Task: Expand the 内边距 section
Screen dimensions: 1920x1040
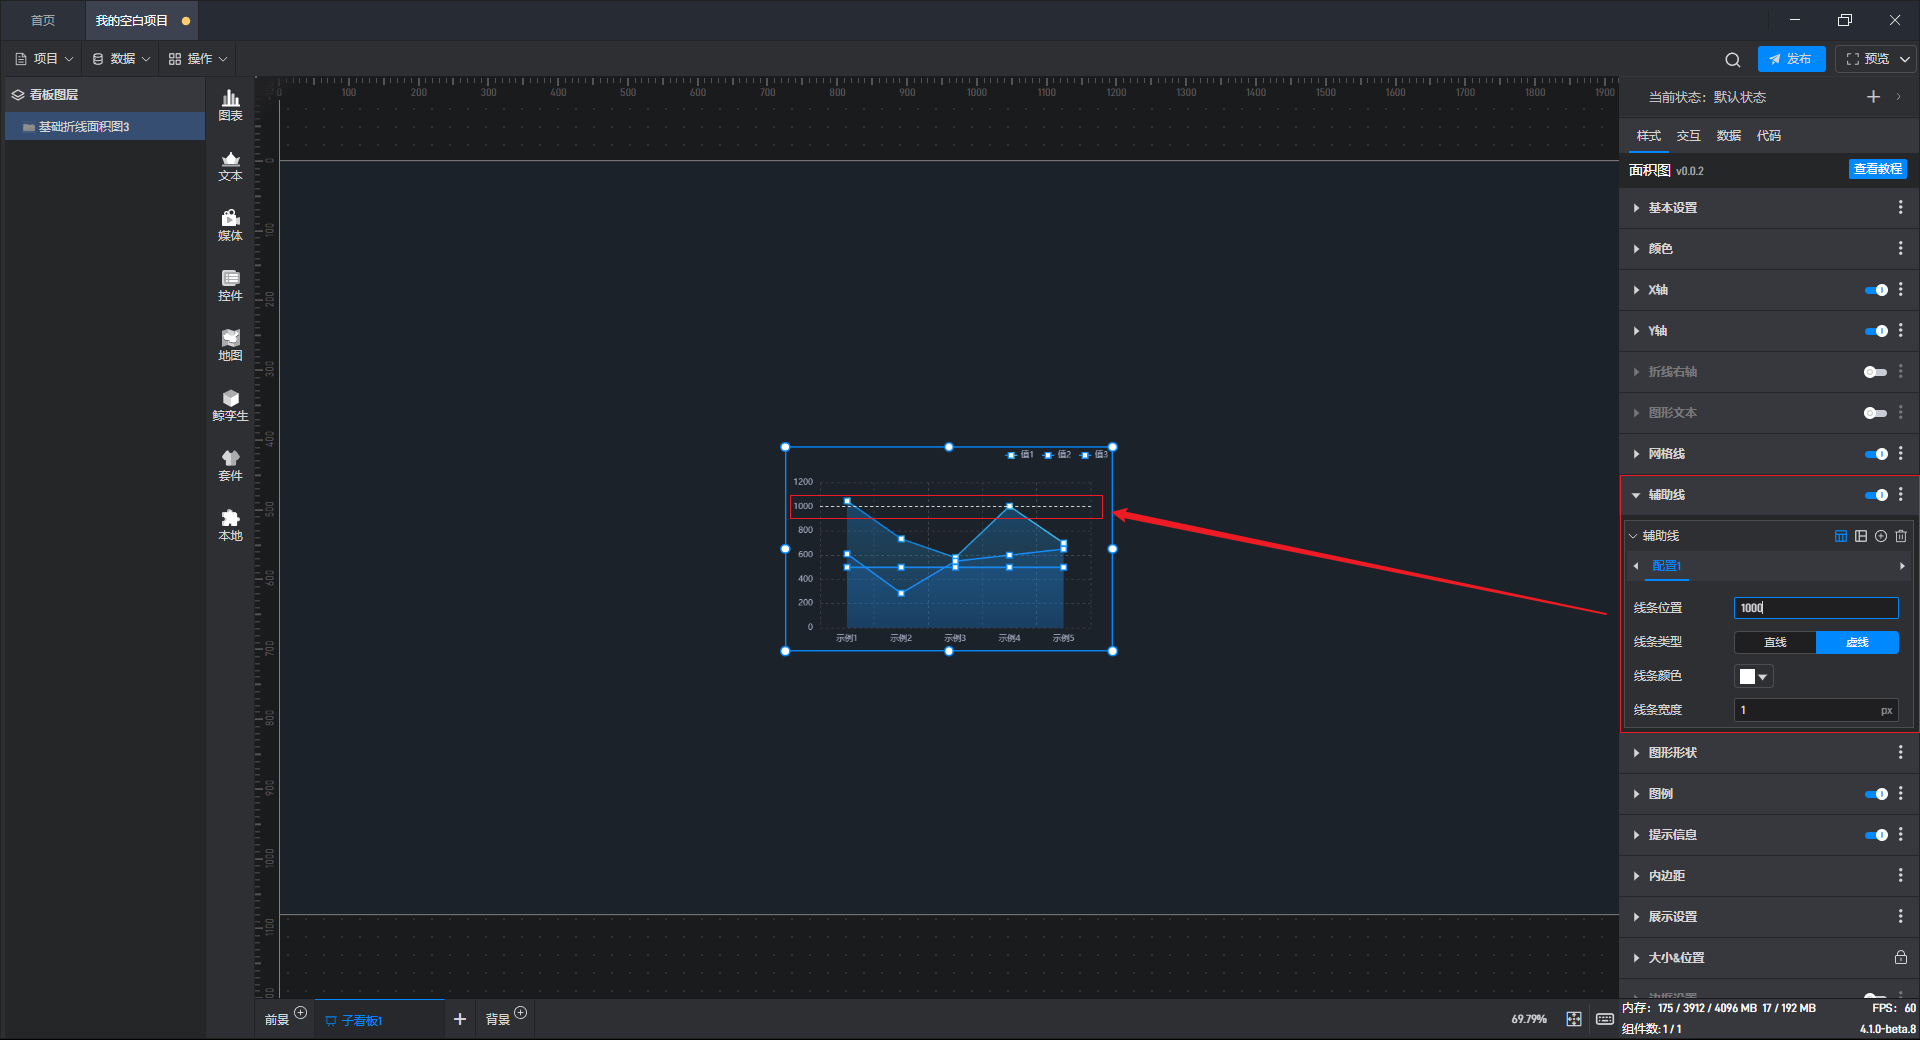Action: coord(1636,876)
